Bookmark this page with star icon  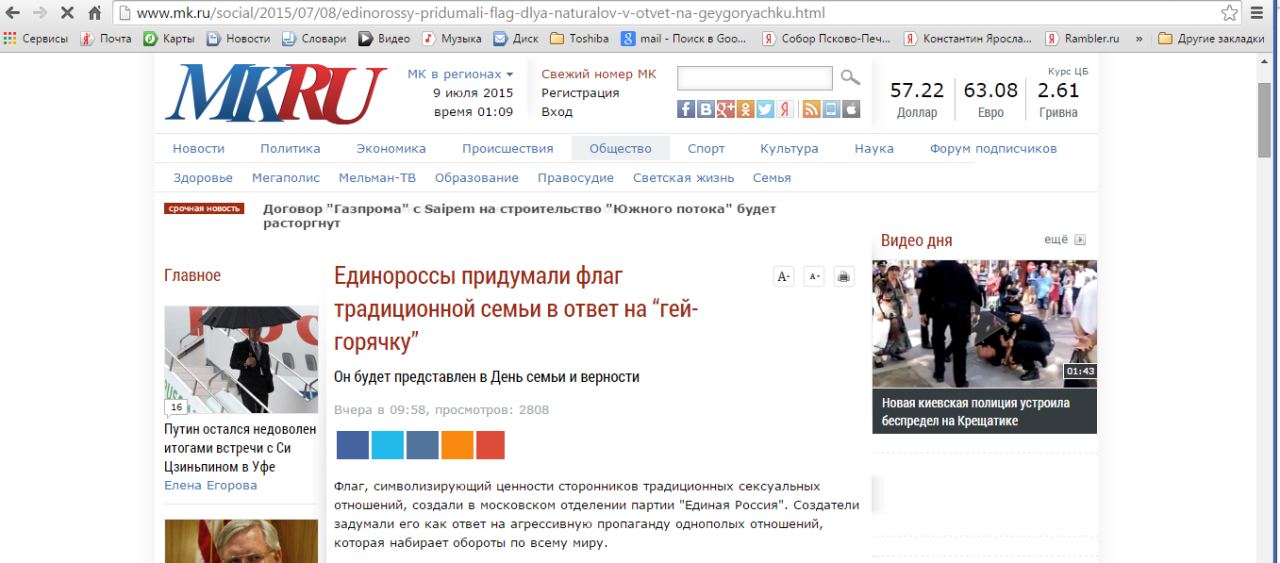(1229, 13)
